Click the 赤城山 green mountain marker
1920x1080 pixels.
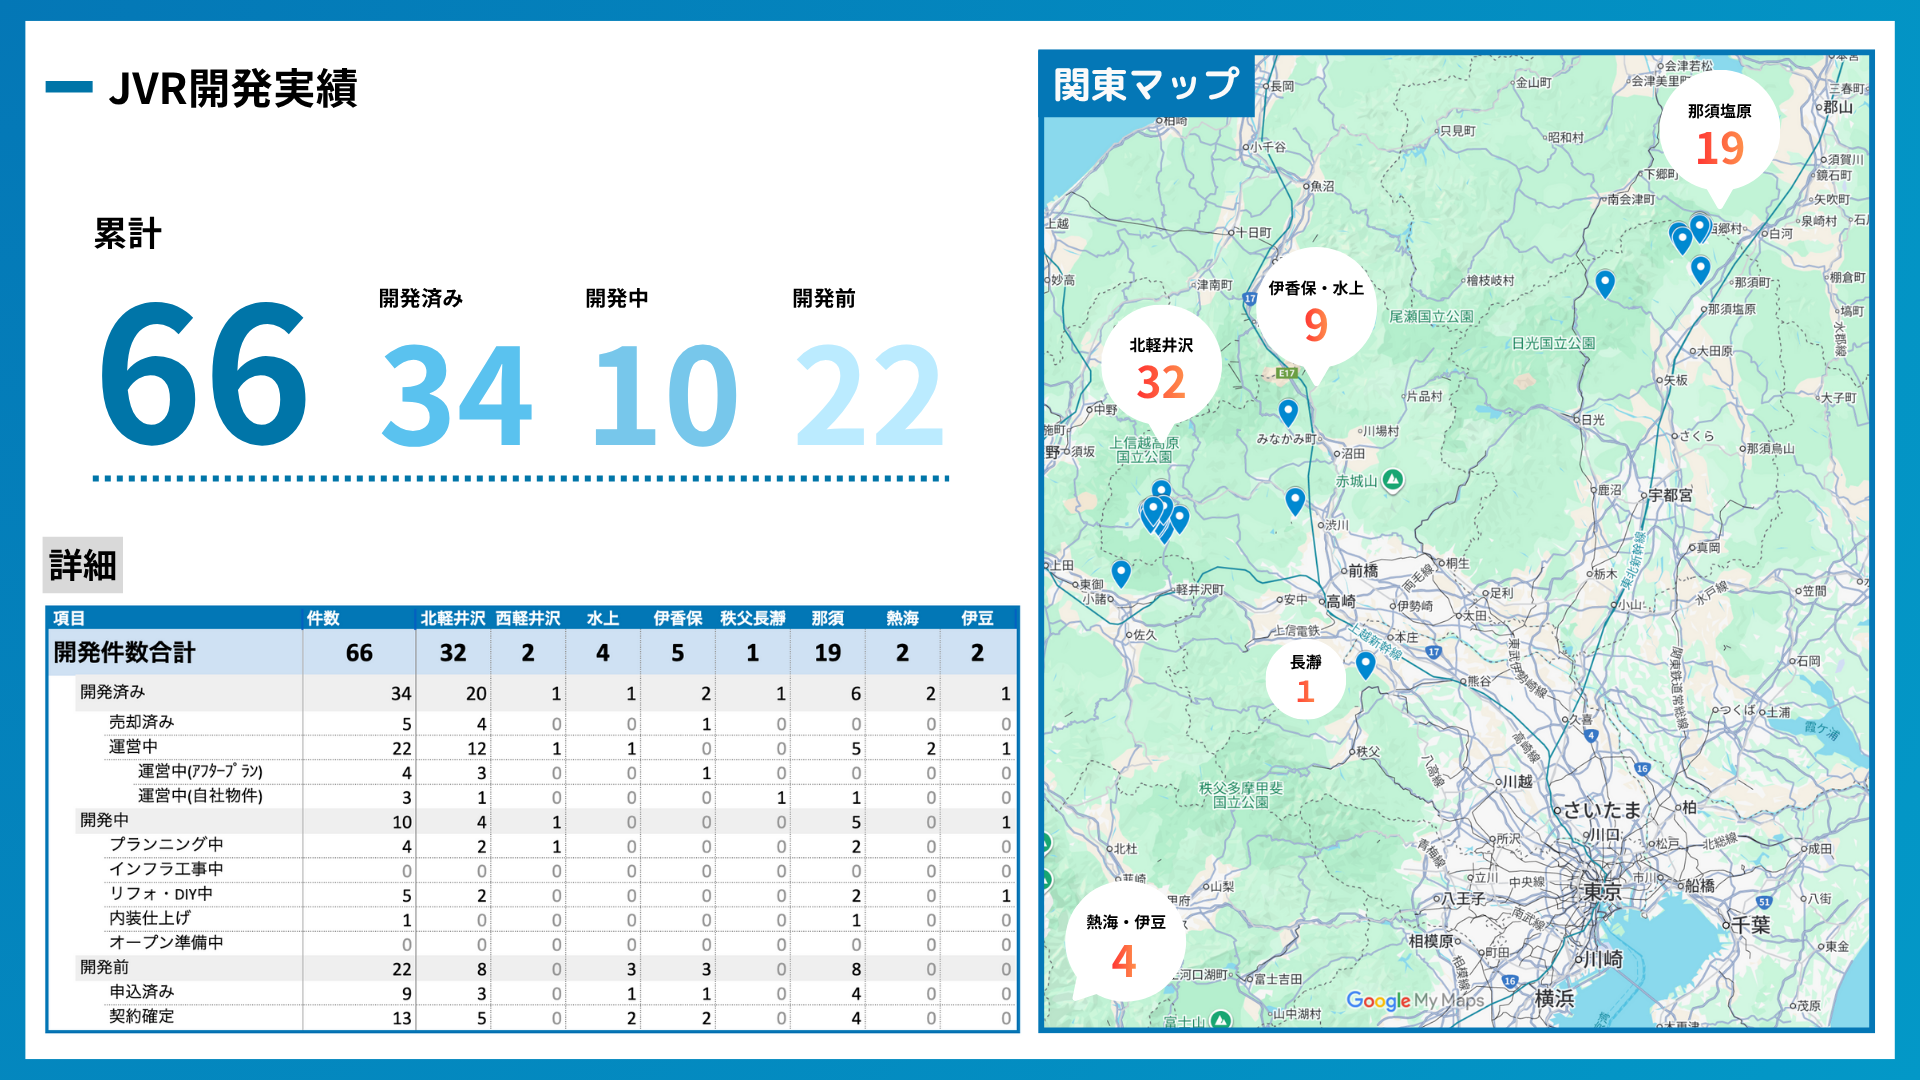point(1393,480)
